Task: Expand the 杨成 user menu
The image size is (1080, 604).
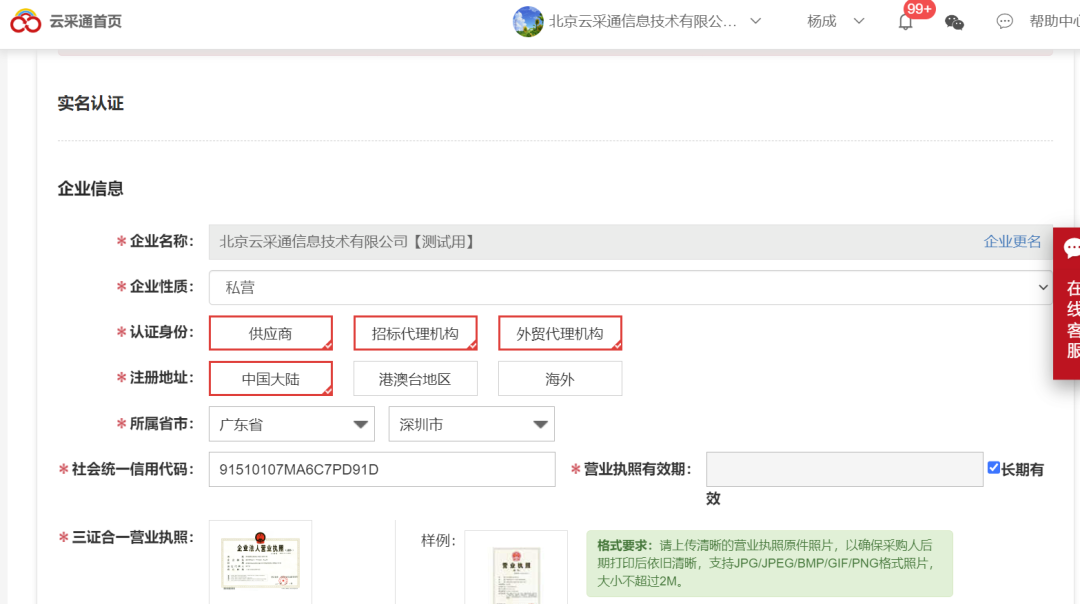Action: click(835, 21)
